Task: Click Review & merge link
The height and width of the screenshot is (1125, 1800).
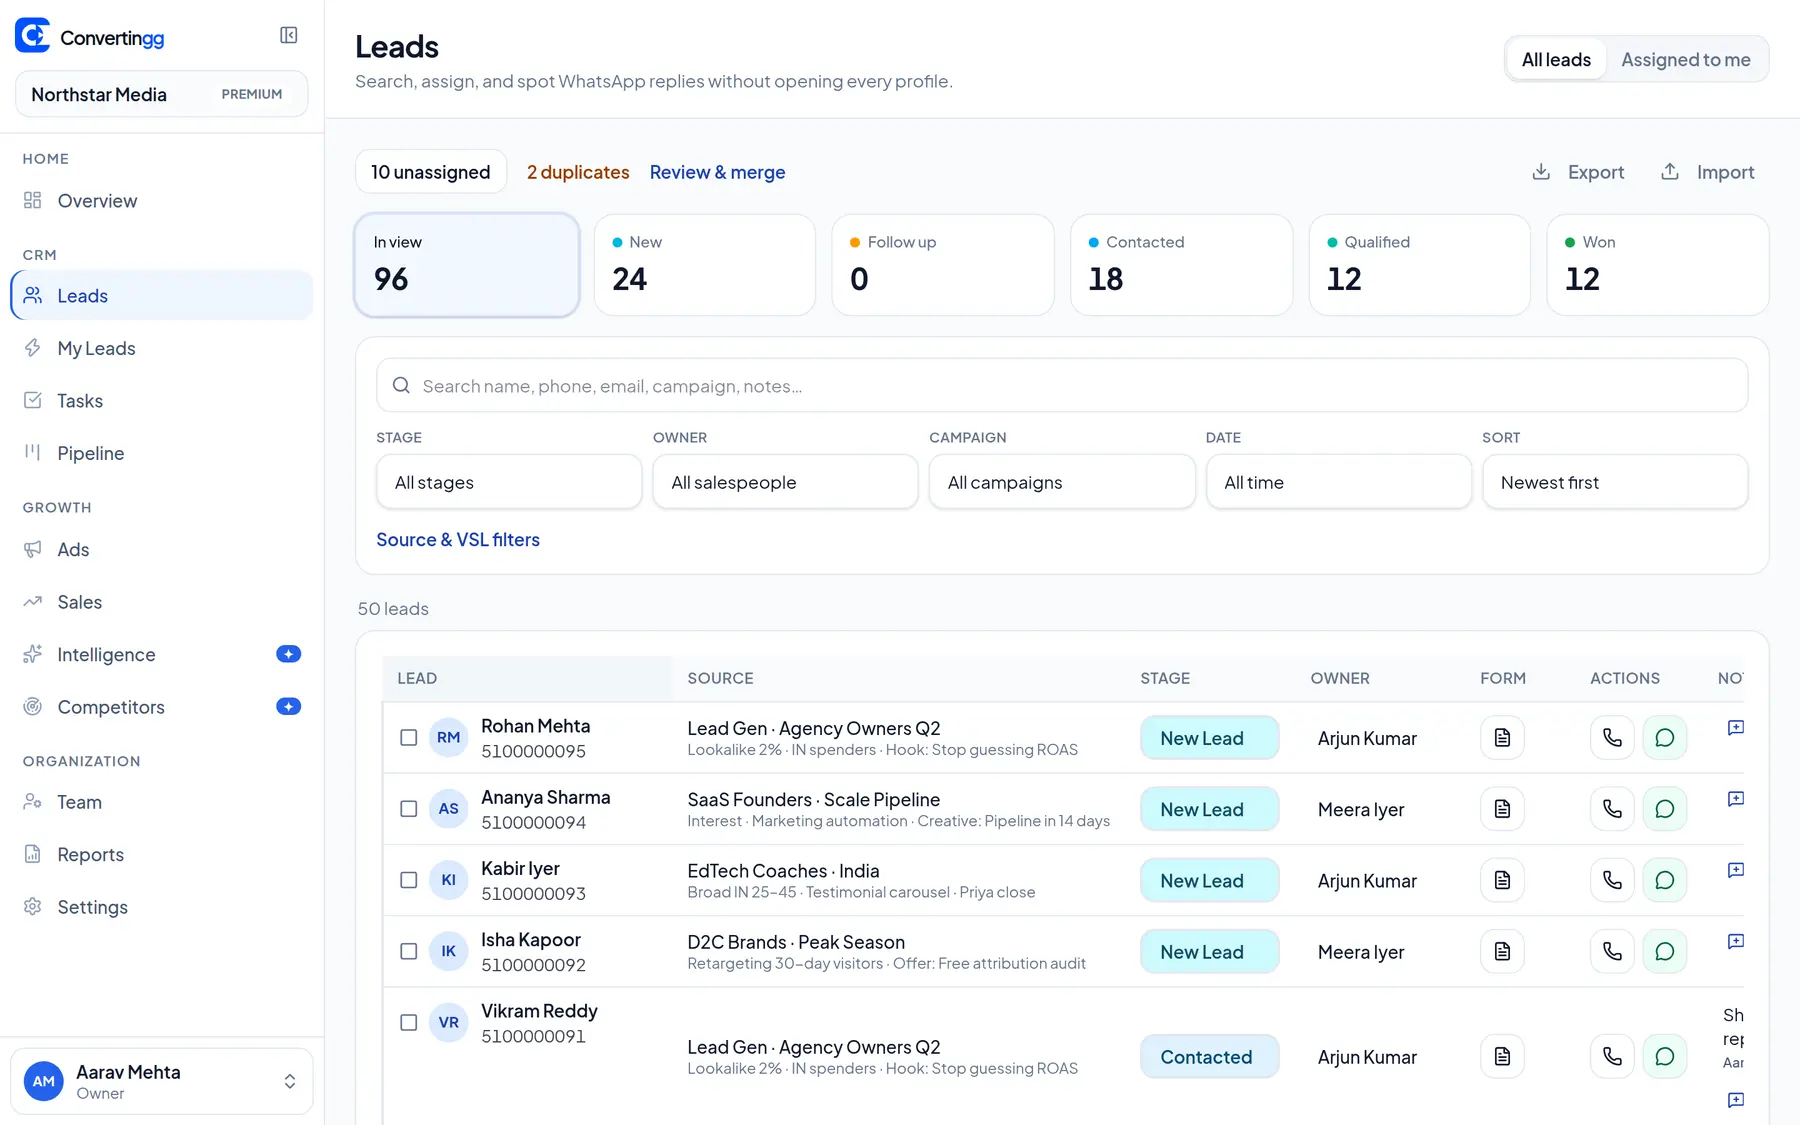Action: (x=717, y=172)
